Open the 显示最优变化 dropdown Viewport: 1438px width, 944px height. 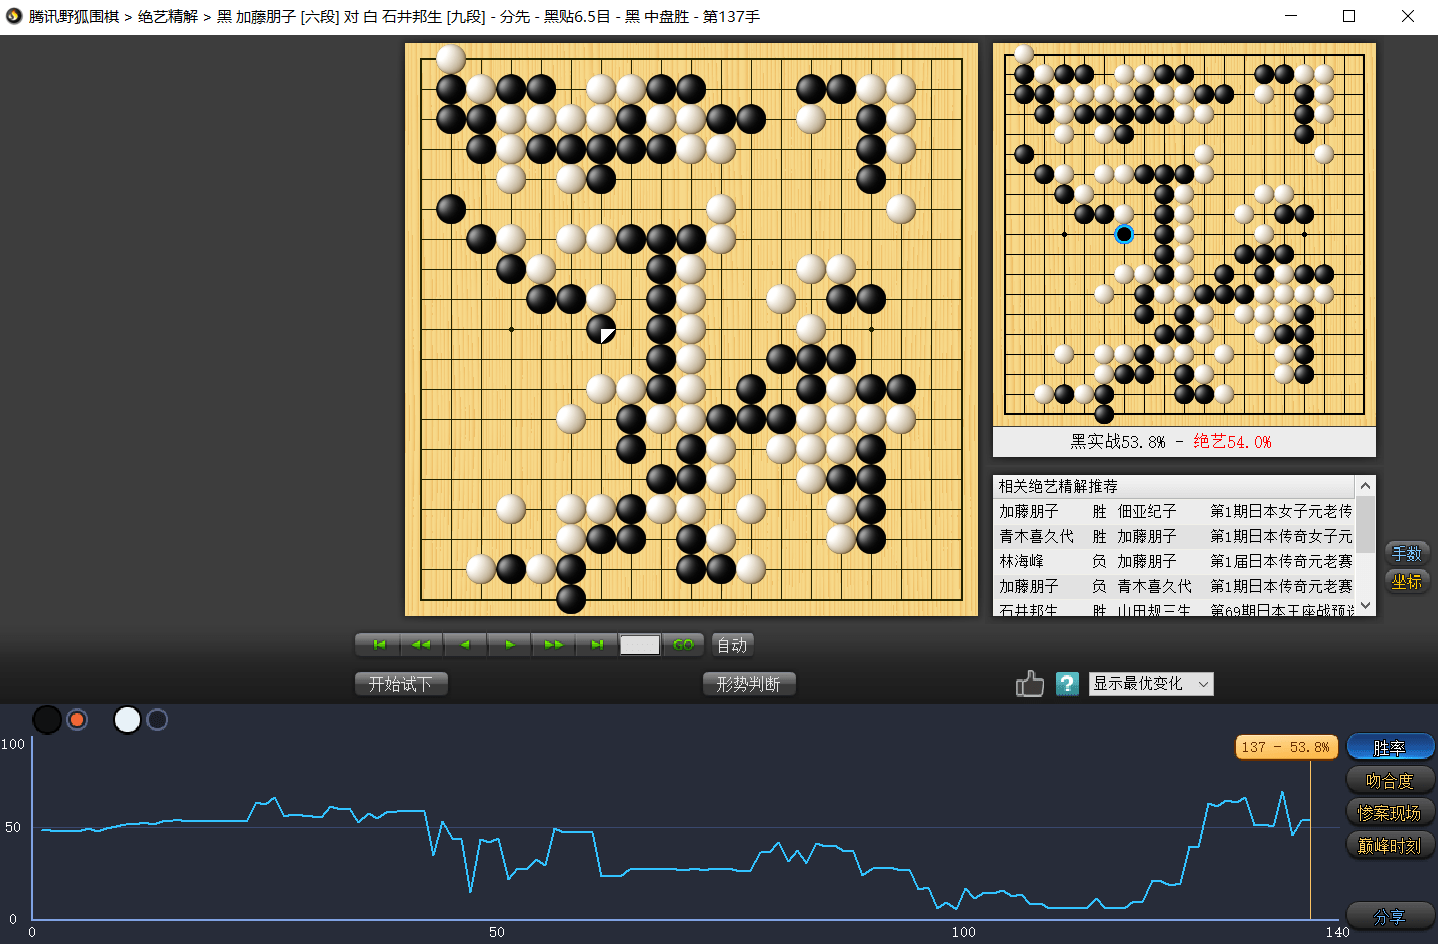coord(1150,684)
